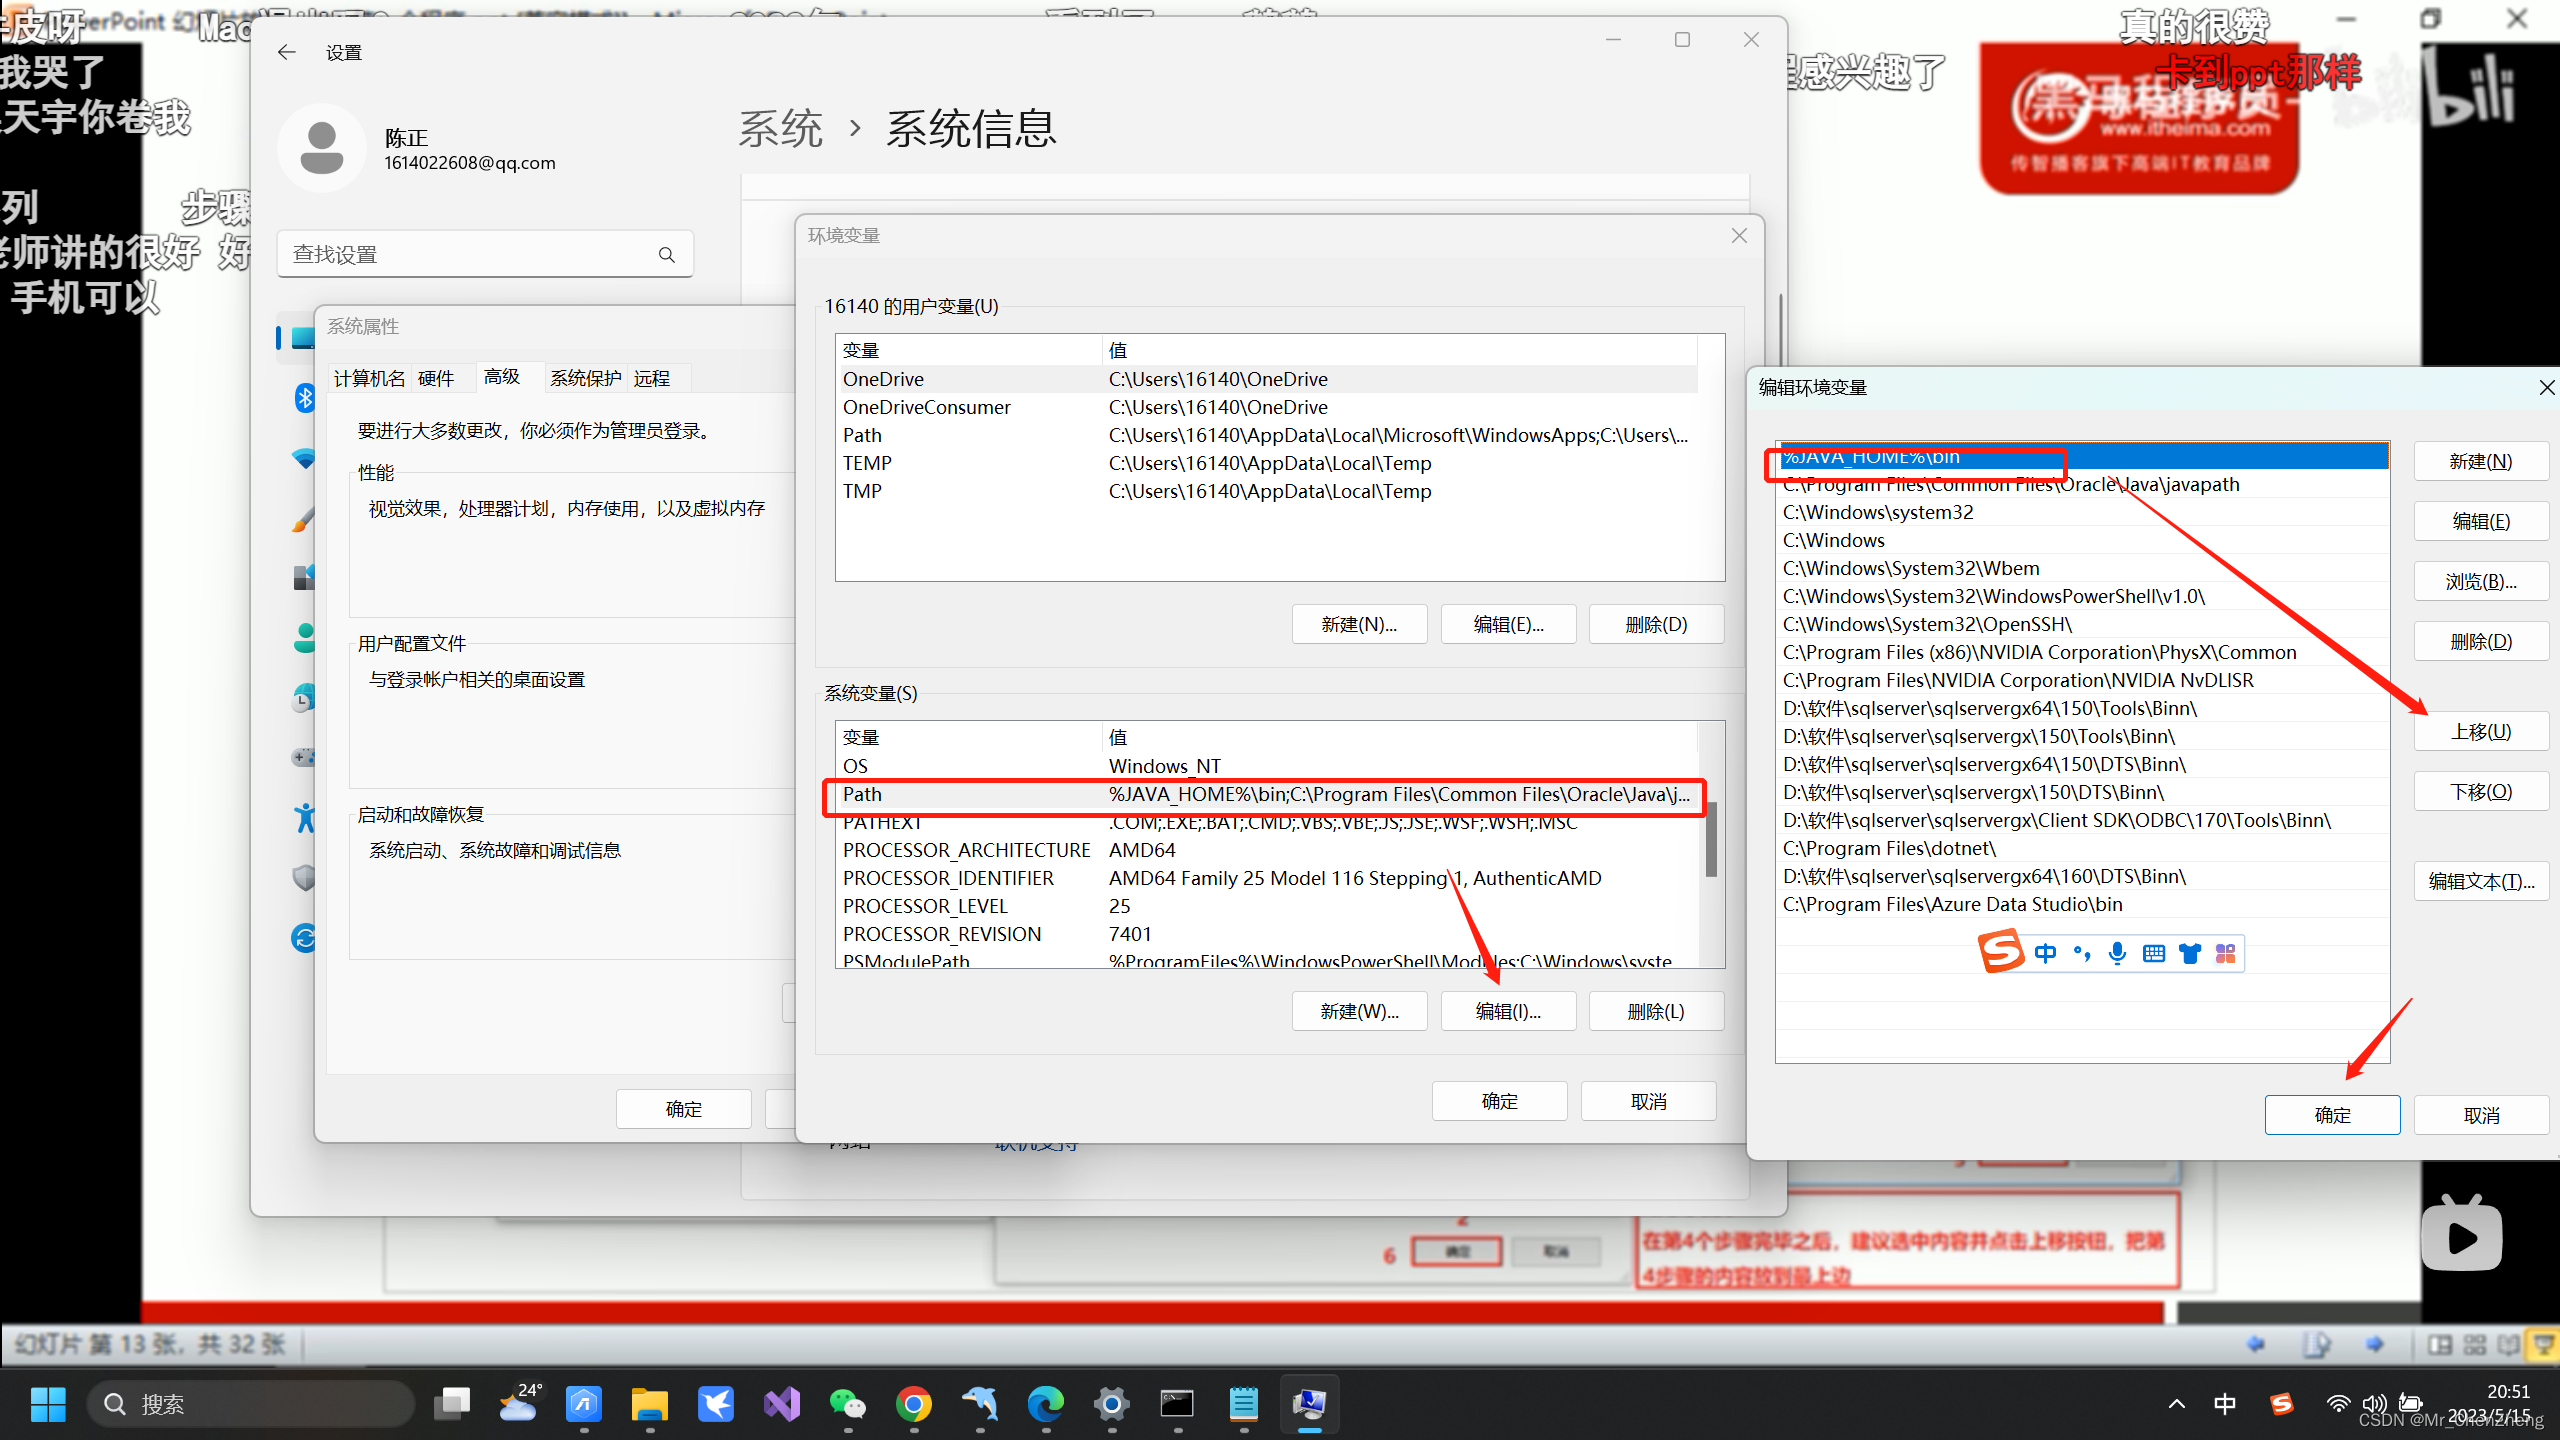The width and height of the screenshot is (2560, 1440).
Task: Click 删除(D) under user variables
Action: click(x=1656, y=624)
